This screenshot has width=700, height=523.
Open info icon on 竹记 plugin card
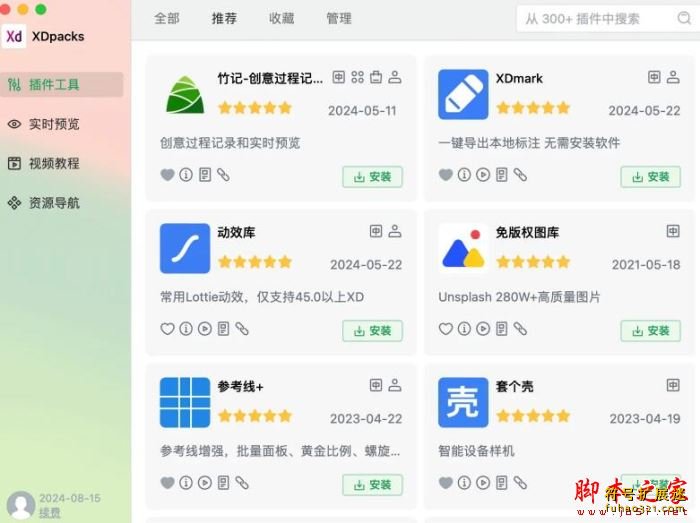[x=186, y=174]
